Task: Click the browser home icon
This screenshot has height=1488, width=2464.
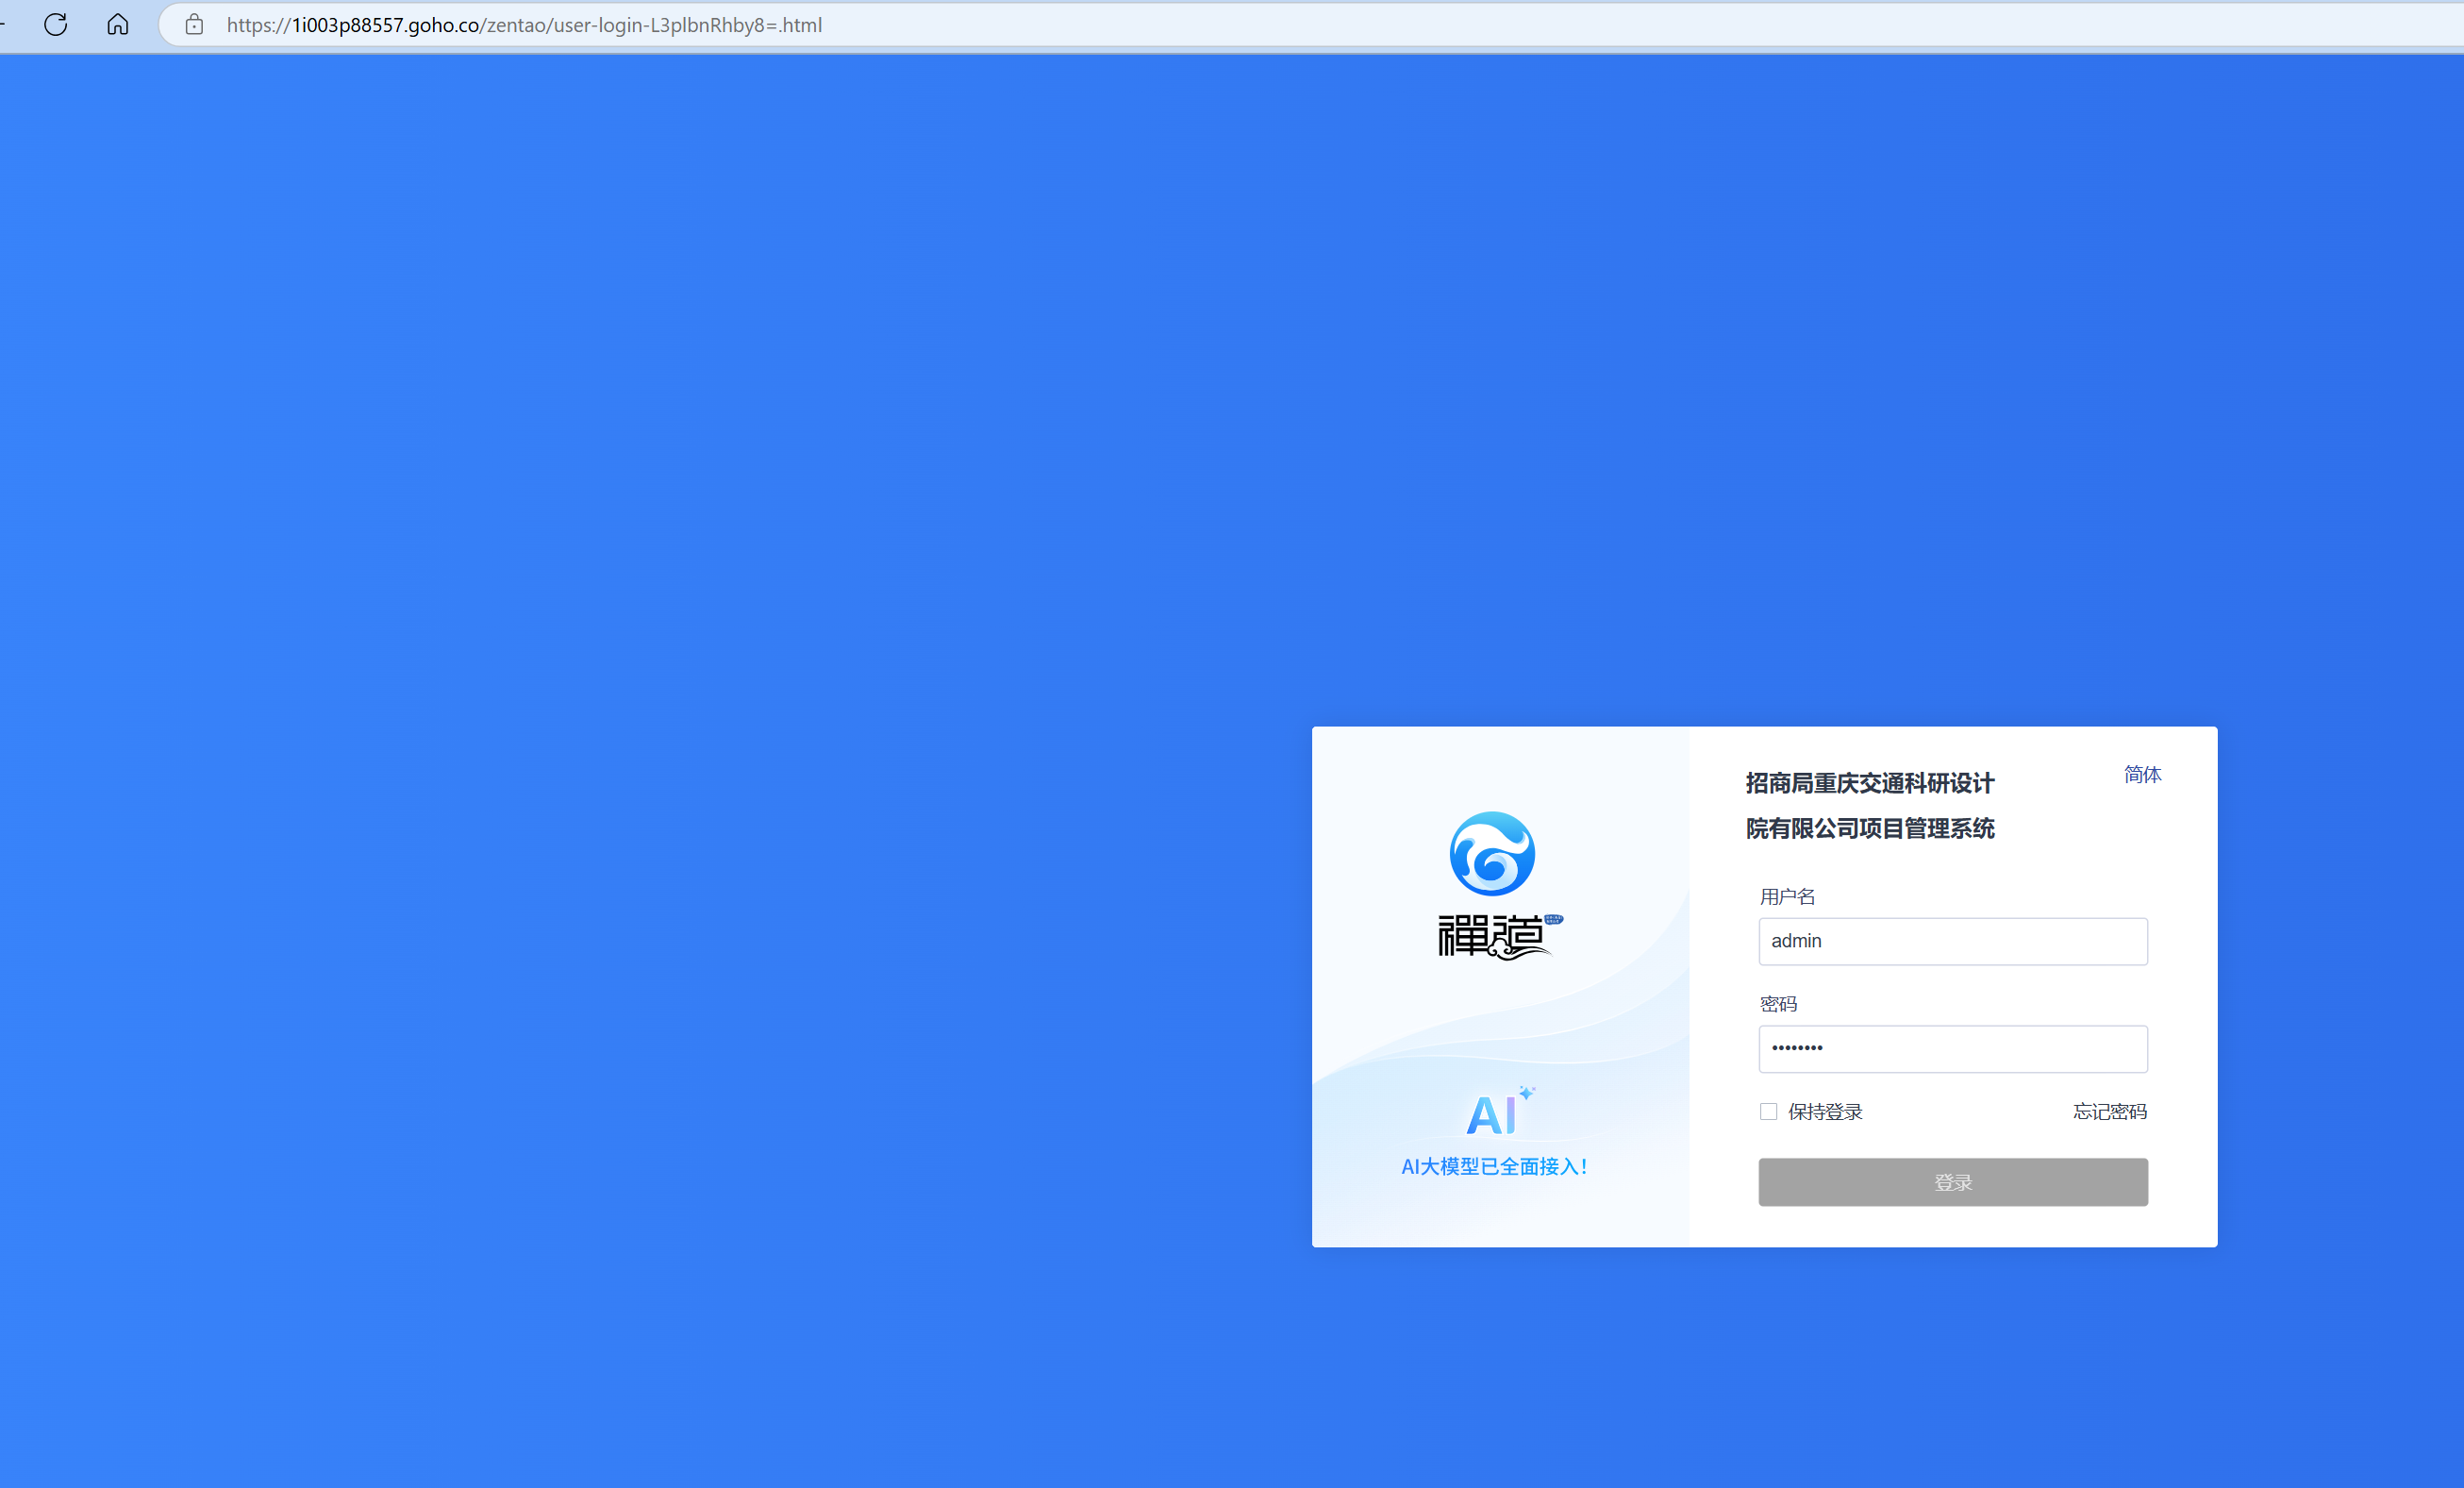Action: point(118,24)
